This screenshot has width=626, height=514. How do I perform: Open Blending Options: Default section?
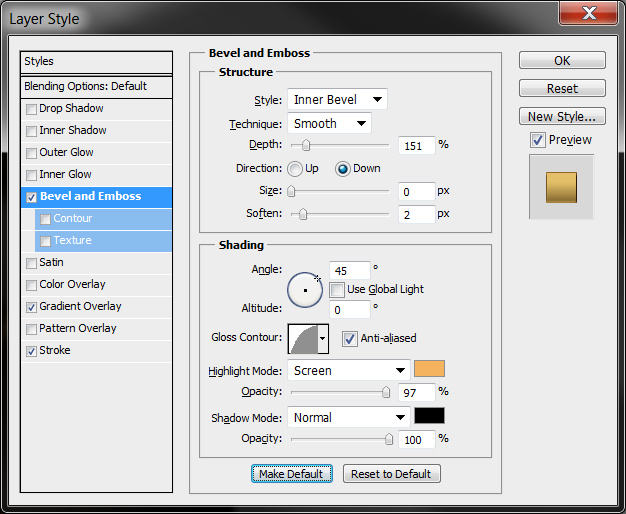click(86, 87)
